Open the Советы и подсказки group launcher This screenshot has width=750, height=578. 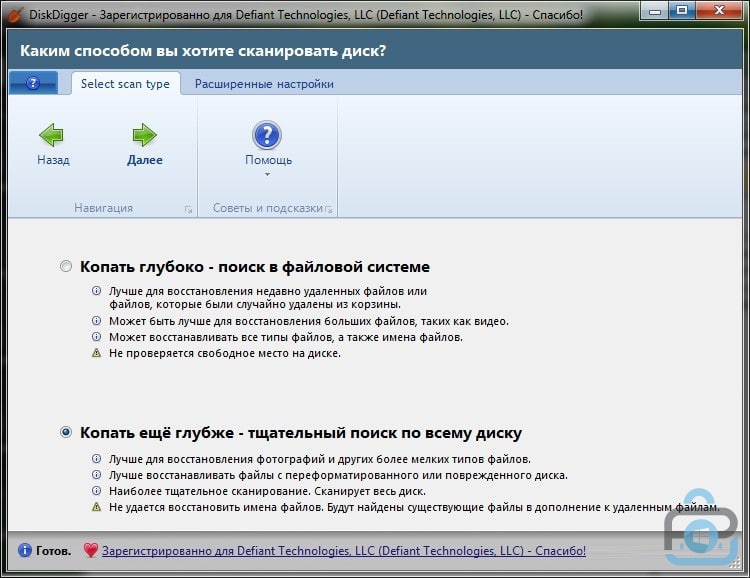pos(329,210)
